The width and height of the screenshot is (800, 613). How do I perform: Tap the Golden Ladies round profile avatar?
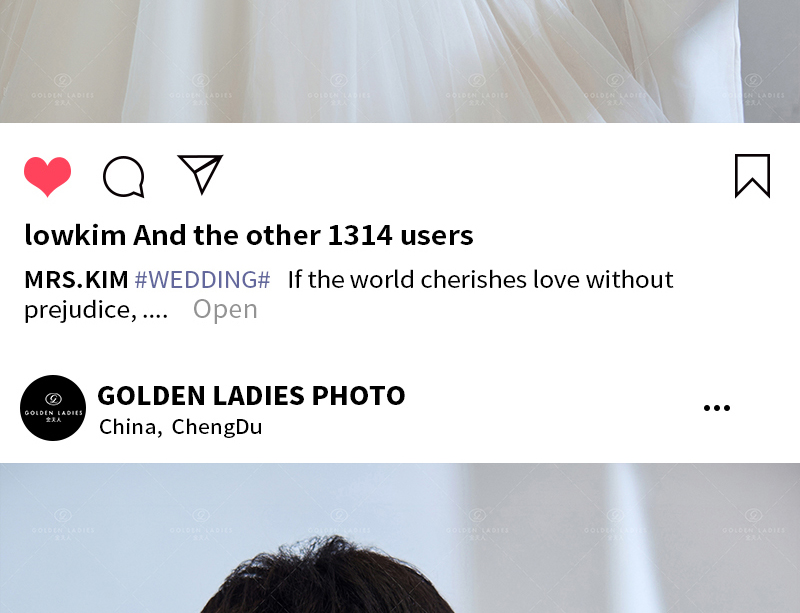pyautogui.click(x=53, y=408)
